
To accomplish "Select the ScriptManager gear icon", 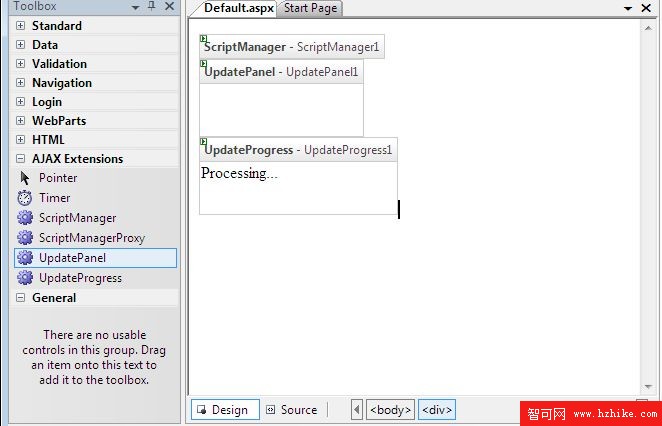I will [x=25, y=218].
